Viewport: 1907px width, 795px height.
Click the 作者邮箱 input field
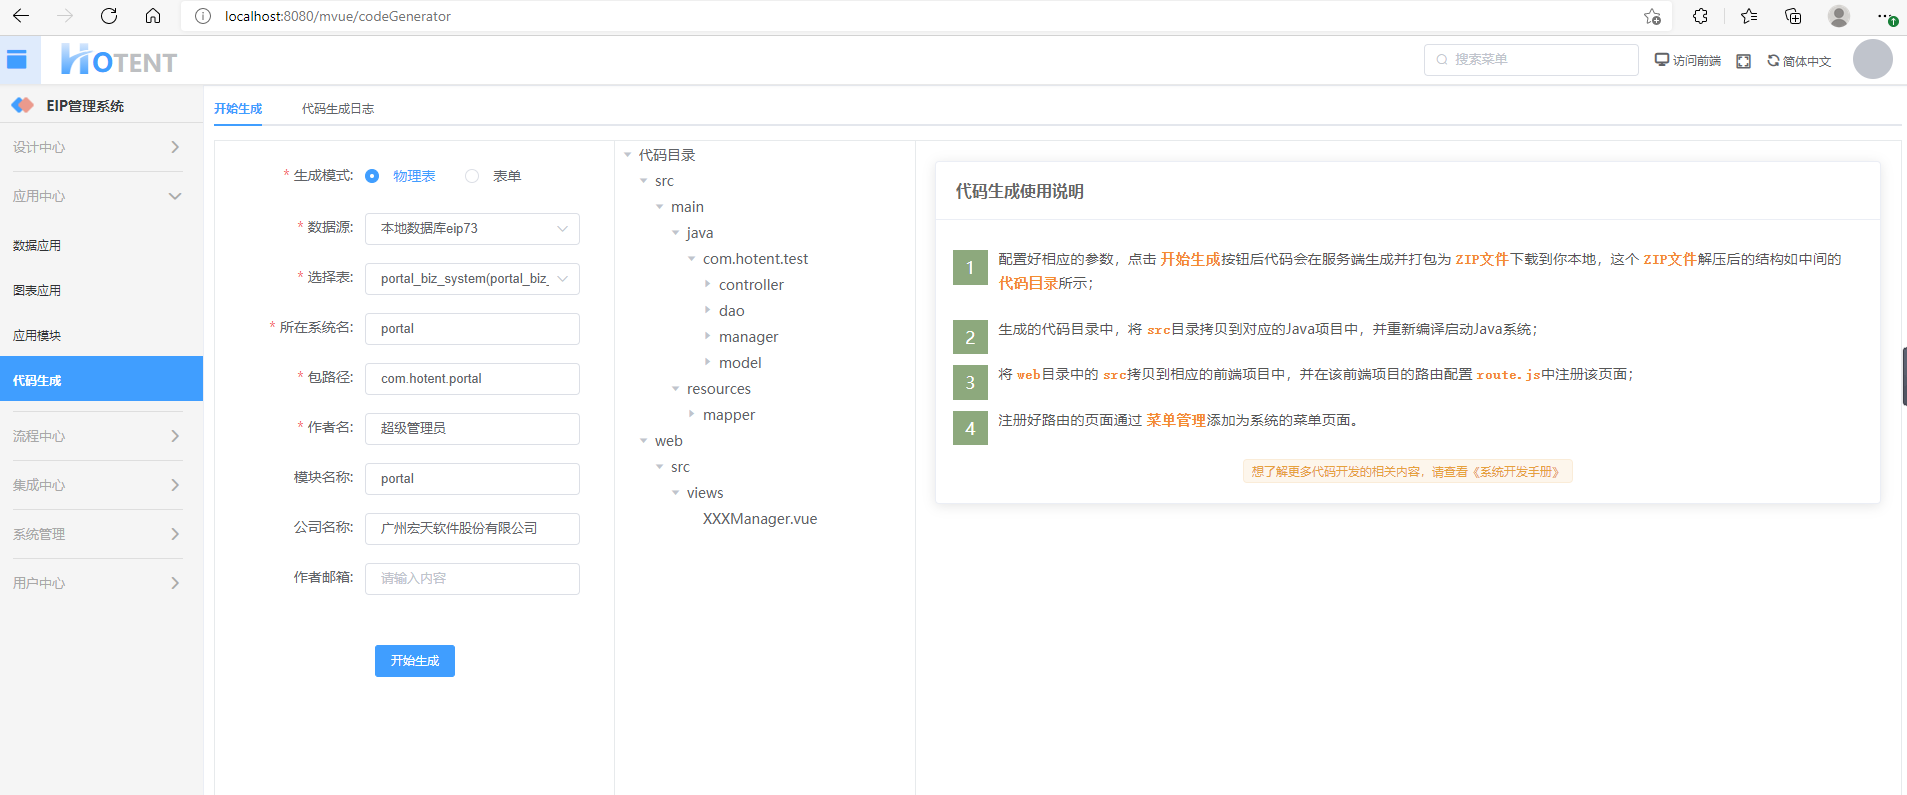472,579
